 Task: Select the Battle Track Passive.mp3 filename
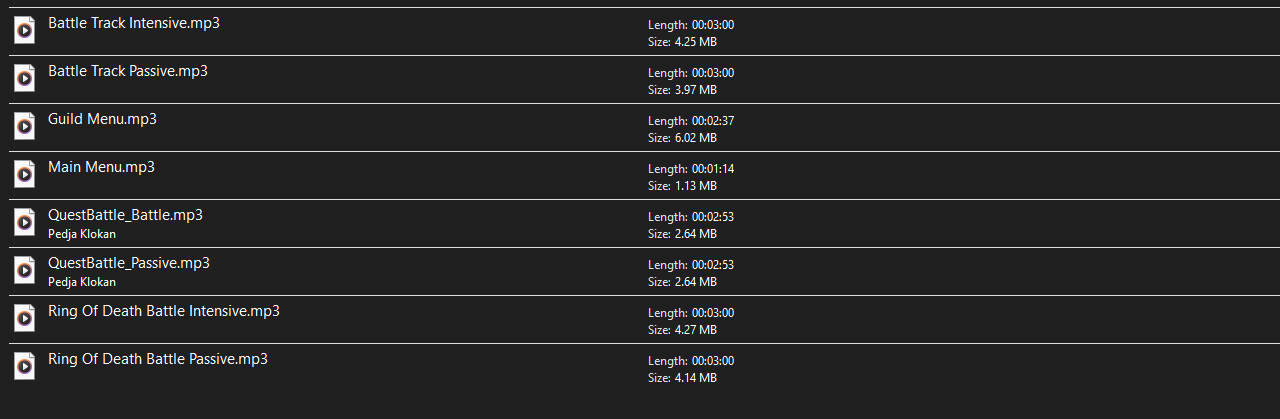(128, 71)
